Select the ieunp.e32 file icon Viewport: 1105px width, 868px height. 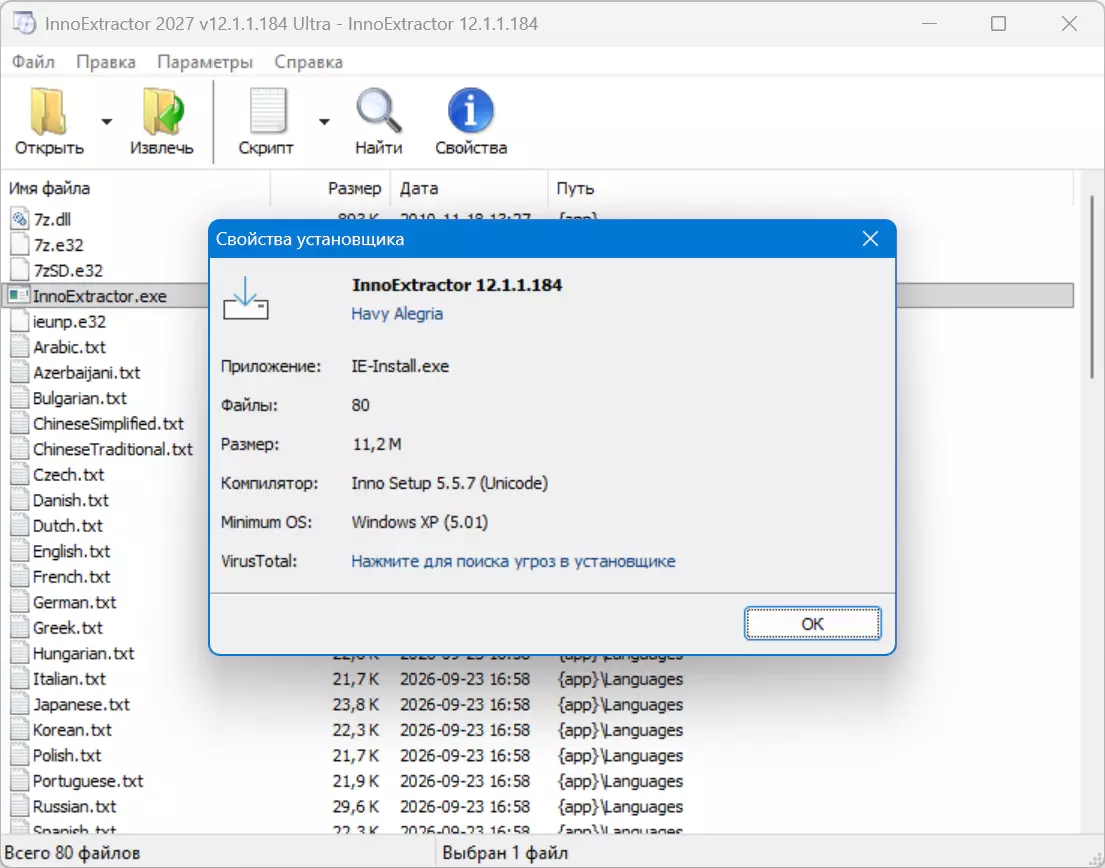(19, 321)
